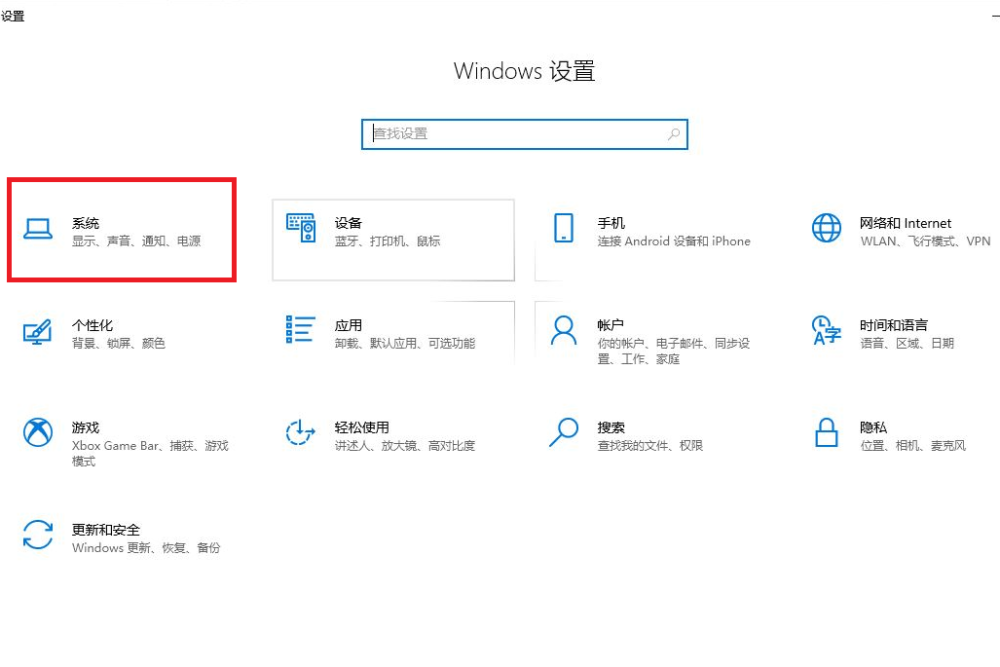Click the description 语音、区域、日期
This screenshot has width=1000, height=667.
click(907, 343)
